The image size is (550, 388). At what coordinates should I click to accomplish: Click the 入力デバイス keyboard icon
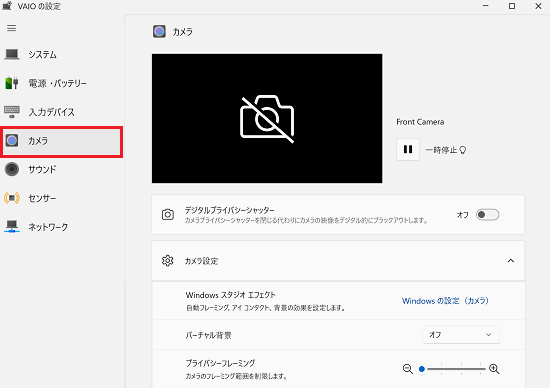[x=12, y=112]
